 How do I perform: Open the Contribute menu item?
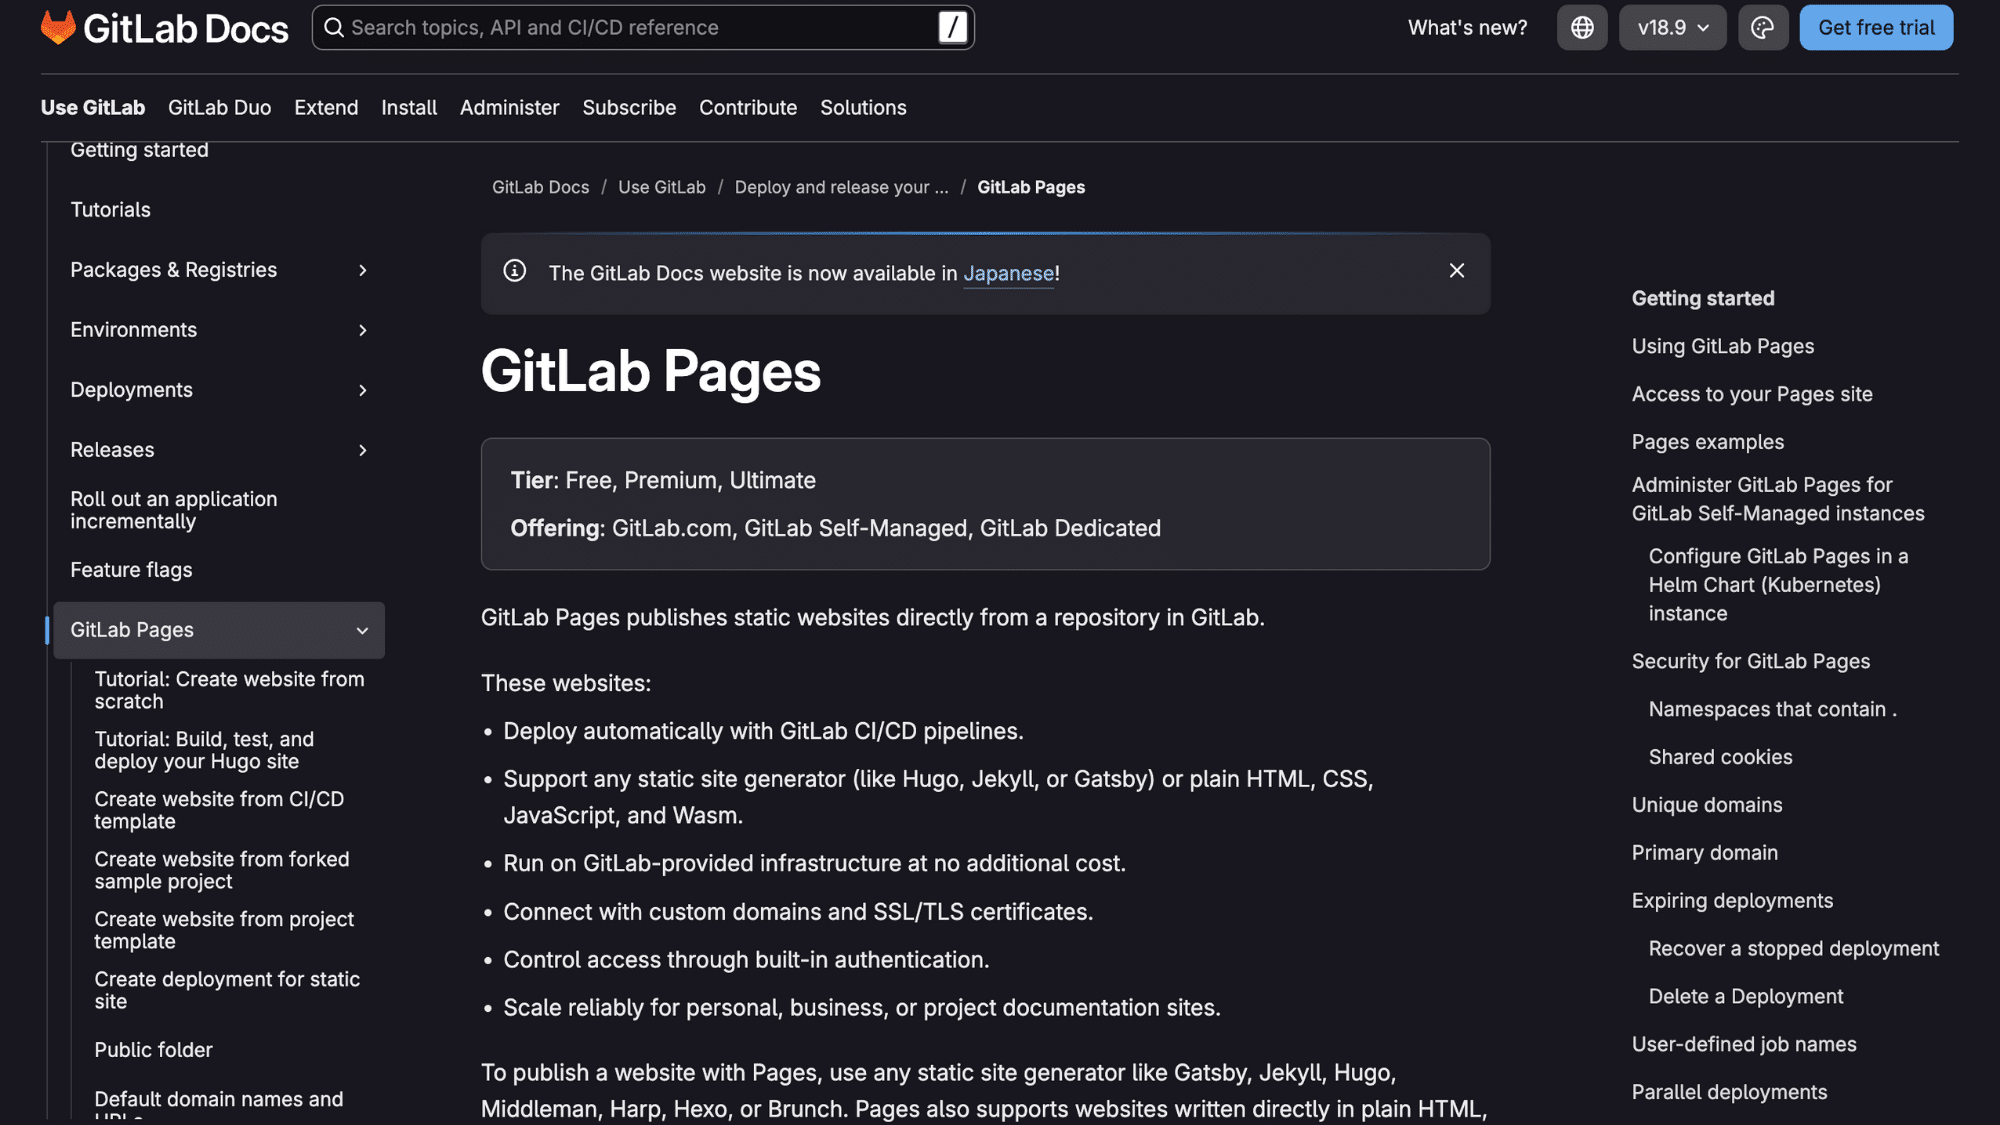click(747, 107)
